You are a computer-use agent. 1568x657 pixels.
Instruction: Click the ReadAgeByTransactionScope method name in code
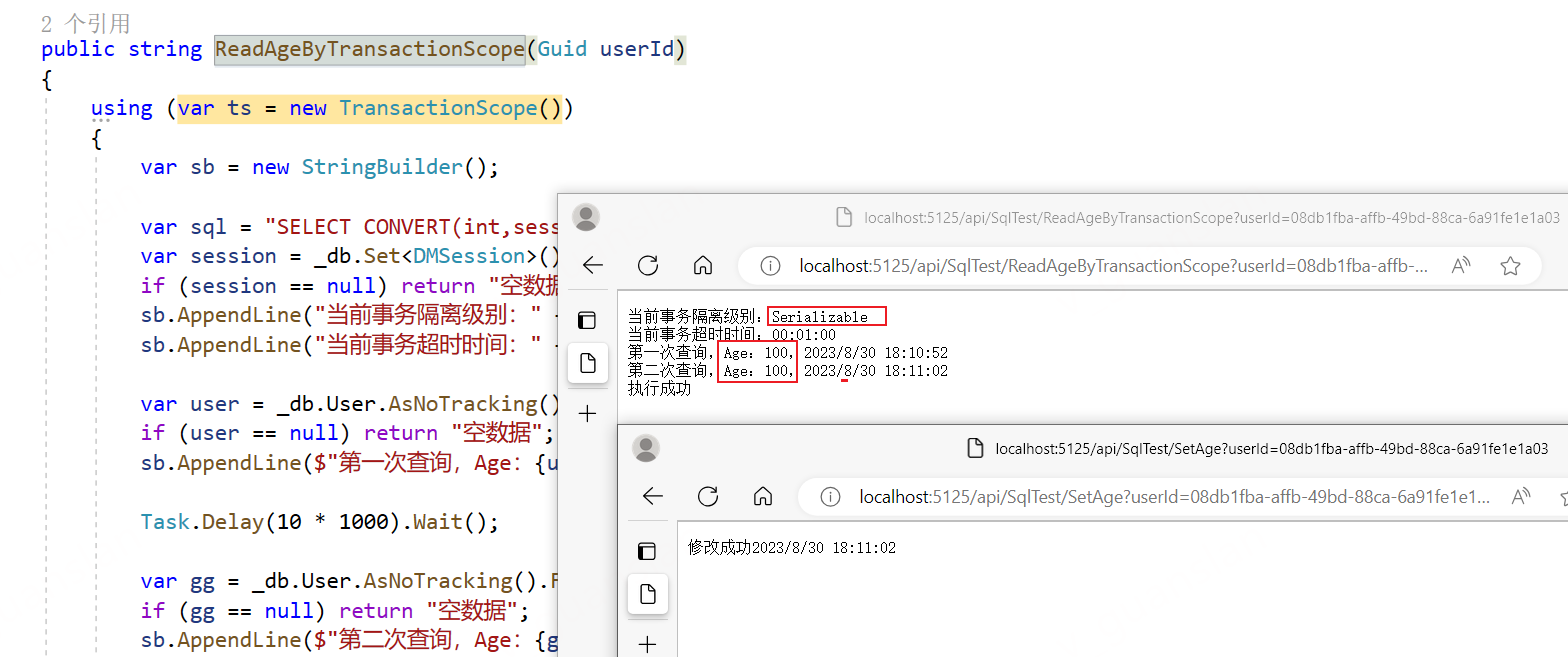tap(369, 49)
